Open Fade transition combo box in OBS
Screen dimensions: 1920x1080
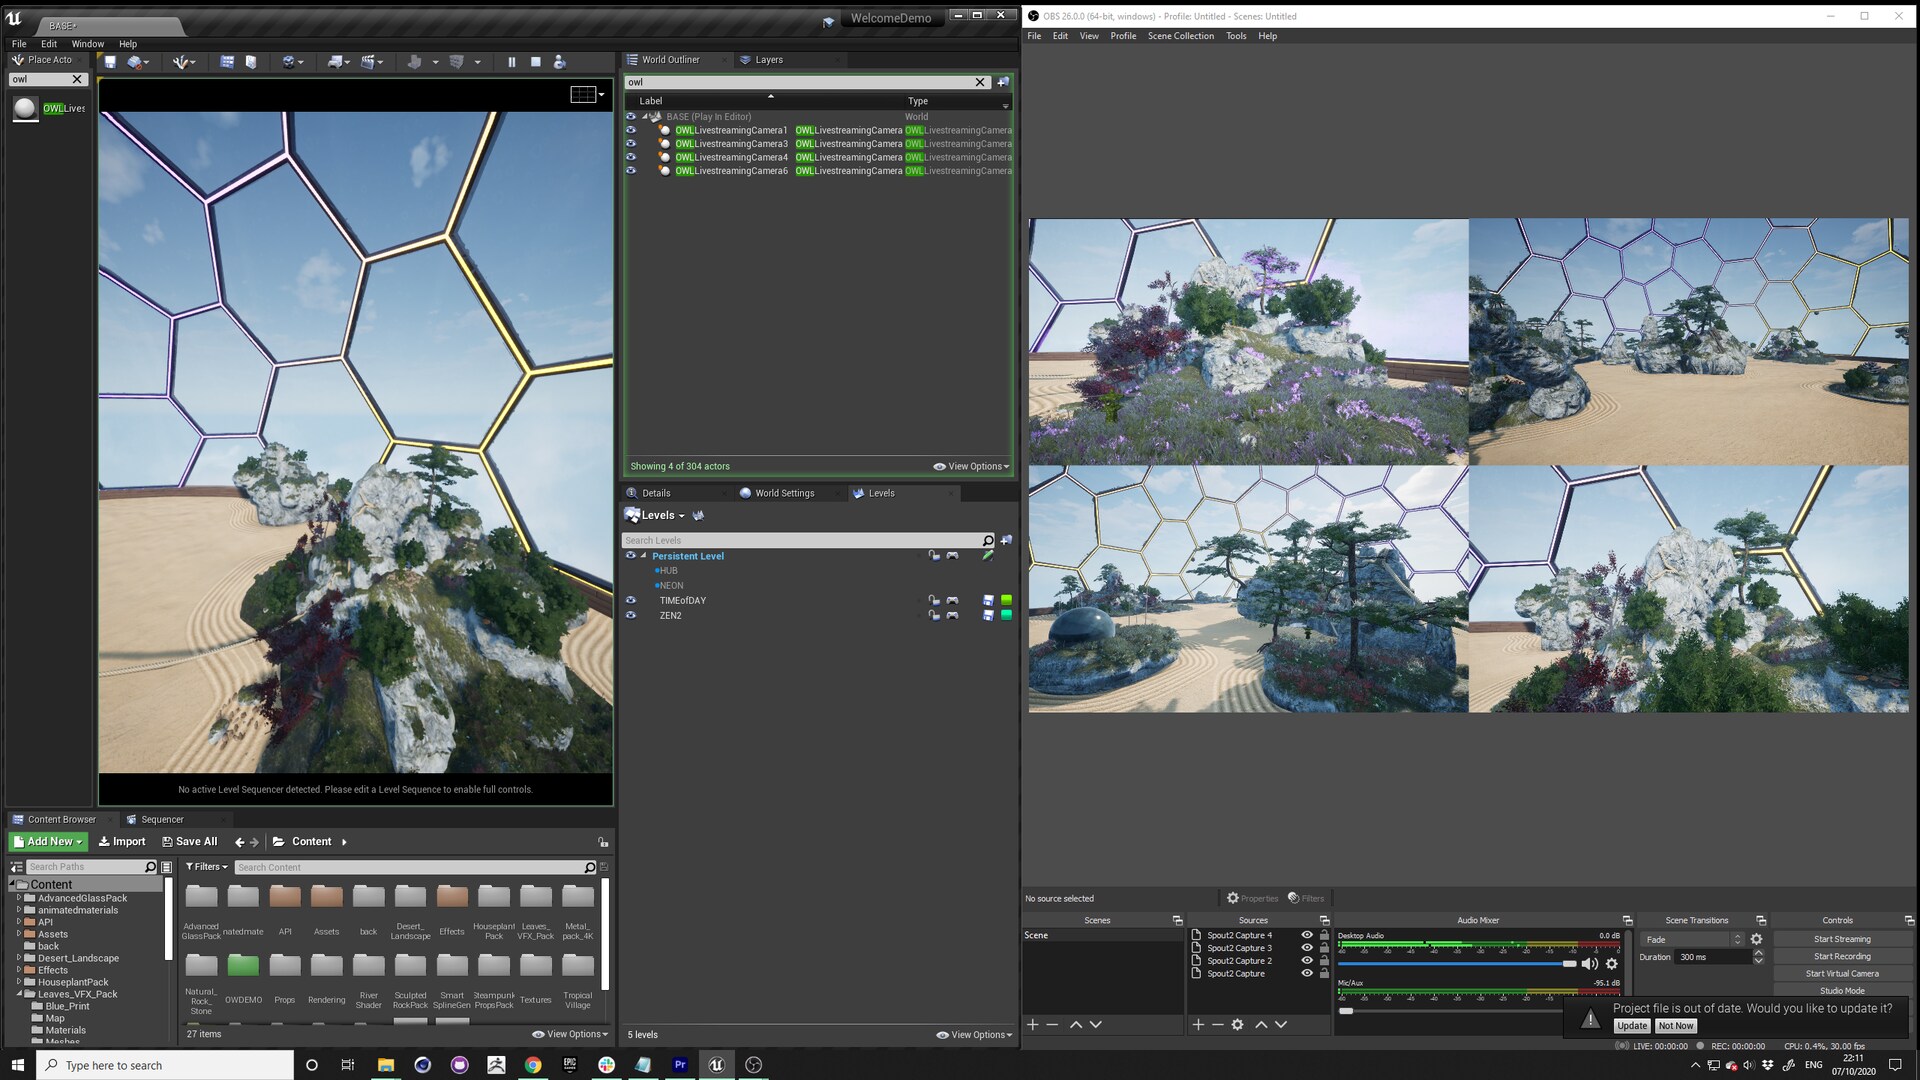[1692, 940]
